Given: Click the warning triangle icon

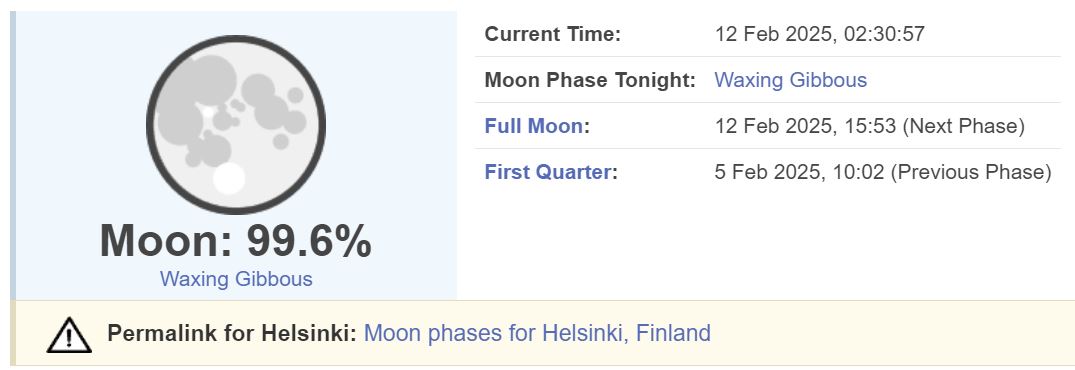Looking at the screenshot, I should [x=69, y=335].
